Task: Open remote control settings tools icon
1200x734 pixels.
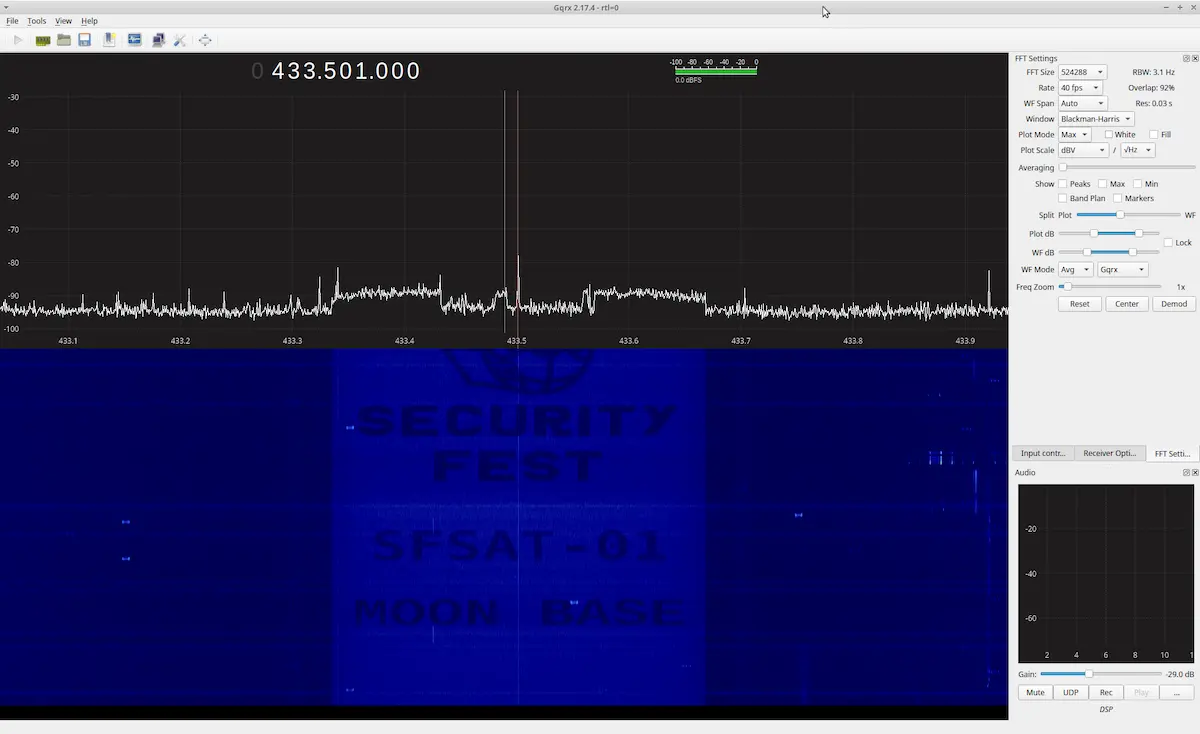Action: 180,40
